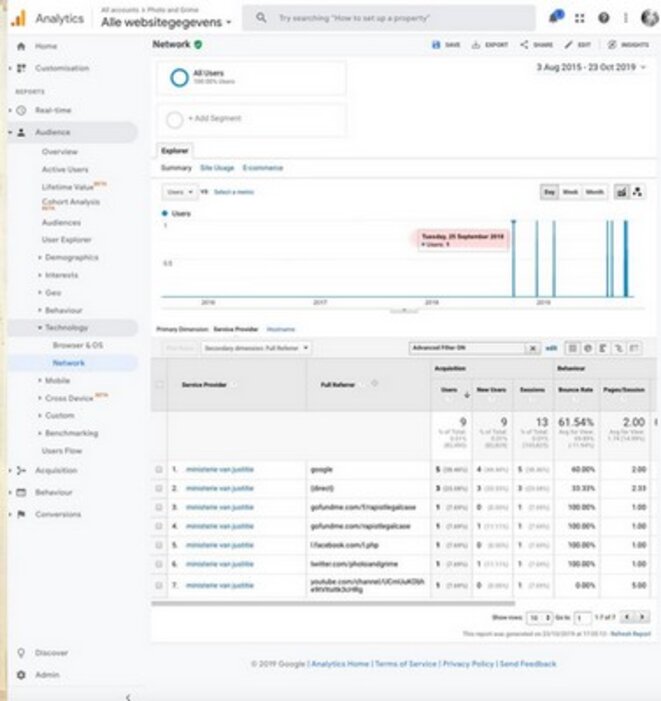Click the edit advanced filter link

click(x=551, y=348)
